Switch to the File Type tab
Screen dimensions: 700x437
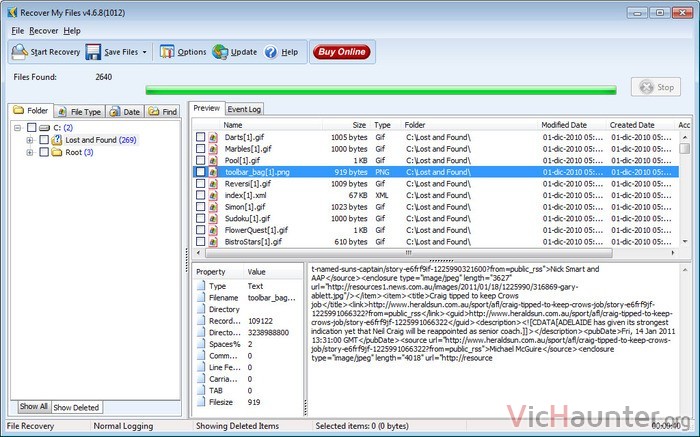click(x=80, y=112)
